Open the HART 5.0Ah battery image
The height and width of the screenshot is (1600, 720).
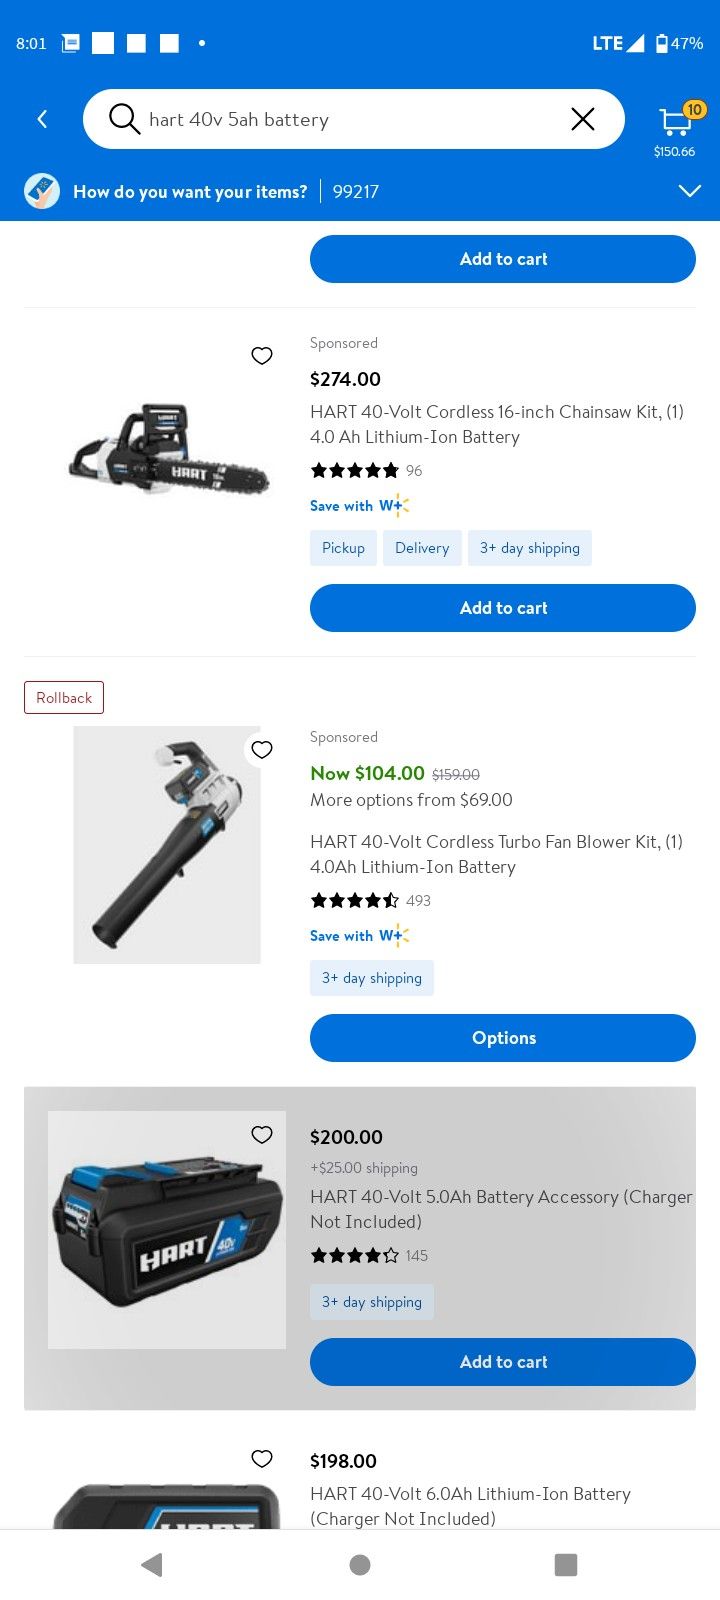tap(167, 1230)
